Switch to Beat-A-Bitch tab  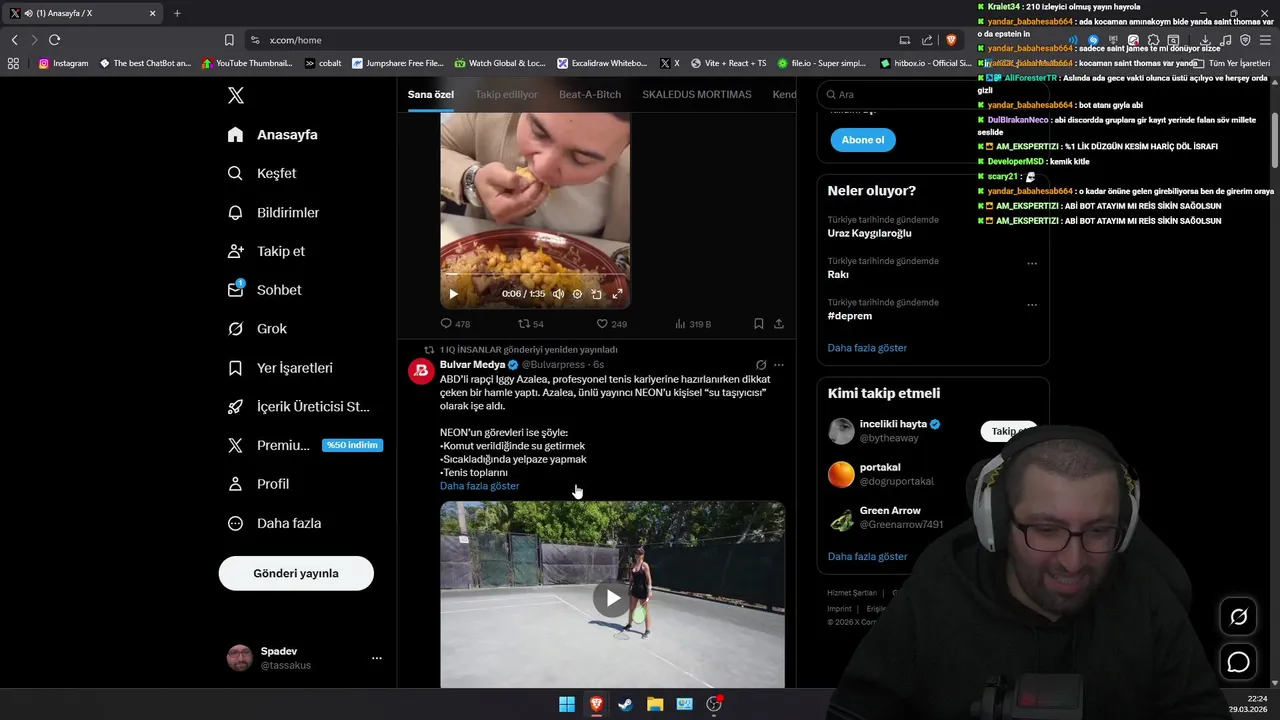590,94
